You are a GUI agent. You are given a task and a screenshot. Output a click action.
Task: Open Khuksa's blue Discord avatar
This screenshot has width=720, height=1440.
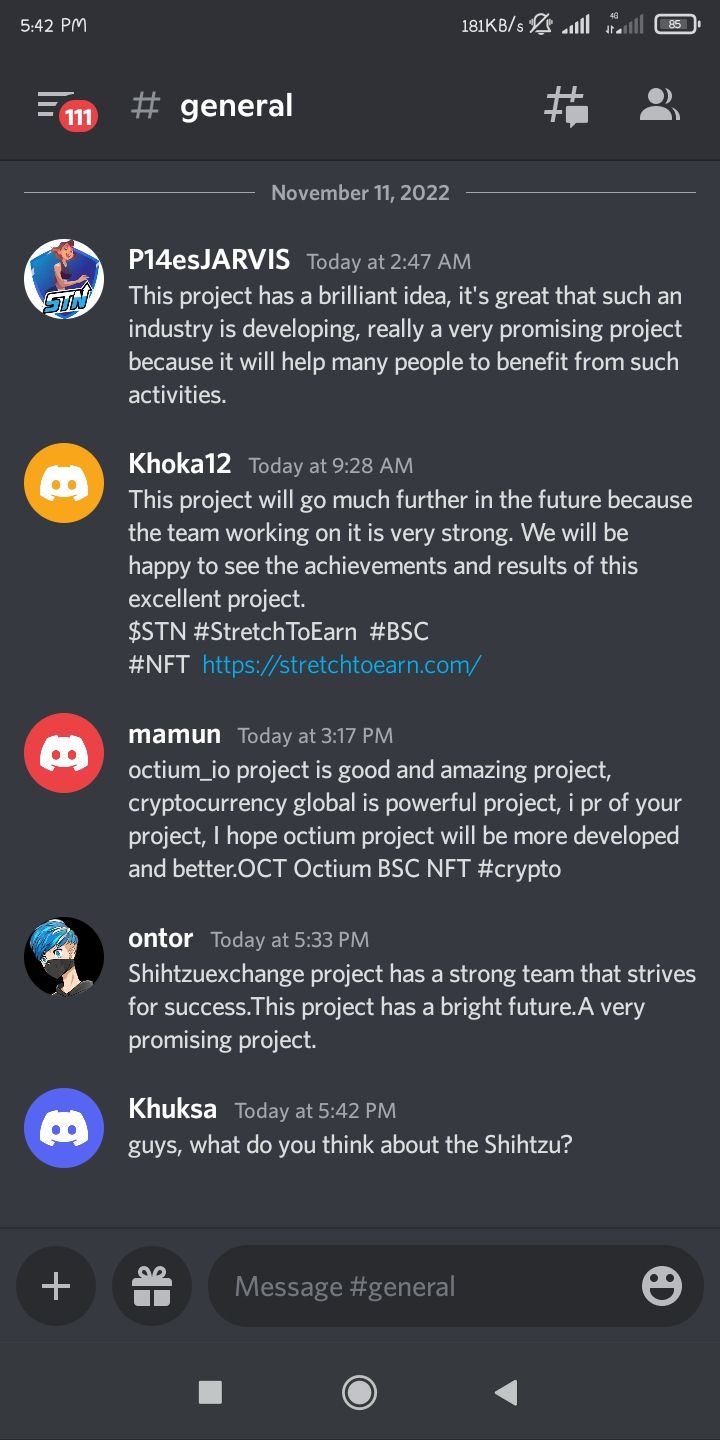click(64, 1128)
